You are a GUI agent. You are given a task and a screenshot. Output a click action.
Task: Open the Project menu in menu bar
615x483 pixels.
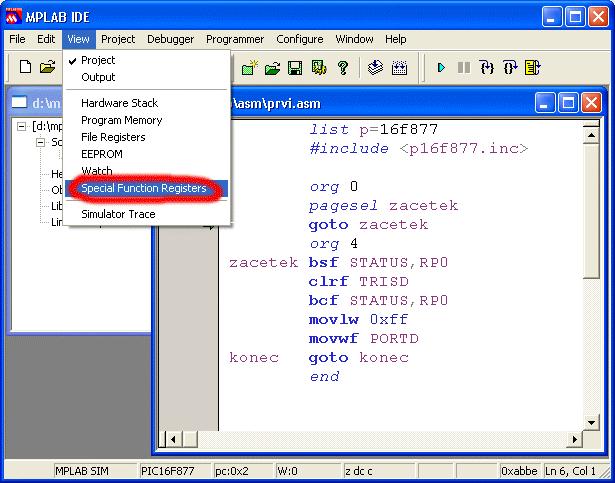tap(118, 39)
